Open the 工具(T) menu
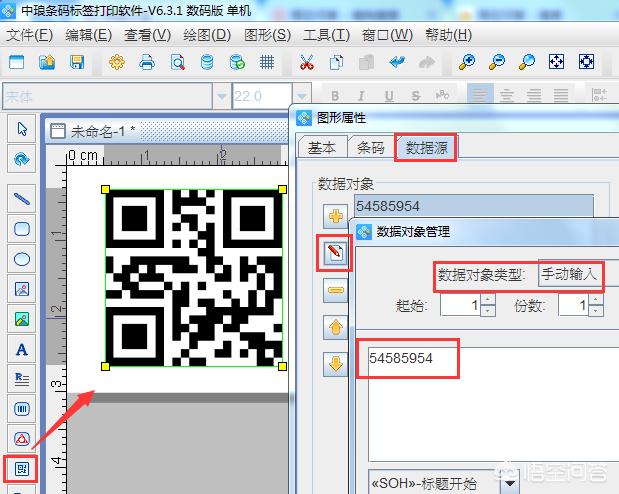619x494 pixels. 326,35
